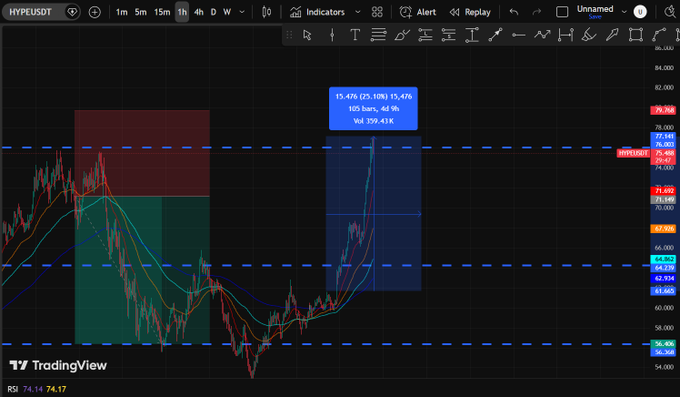Image resolution: width=680 pixels, height=397 pixels.
Task: Open the candlestick chart type selector
Action: pos(267,12)
